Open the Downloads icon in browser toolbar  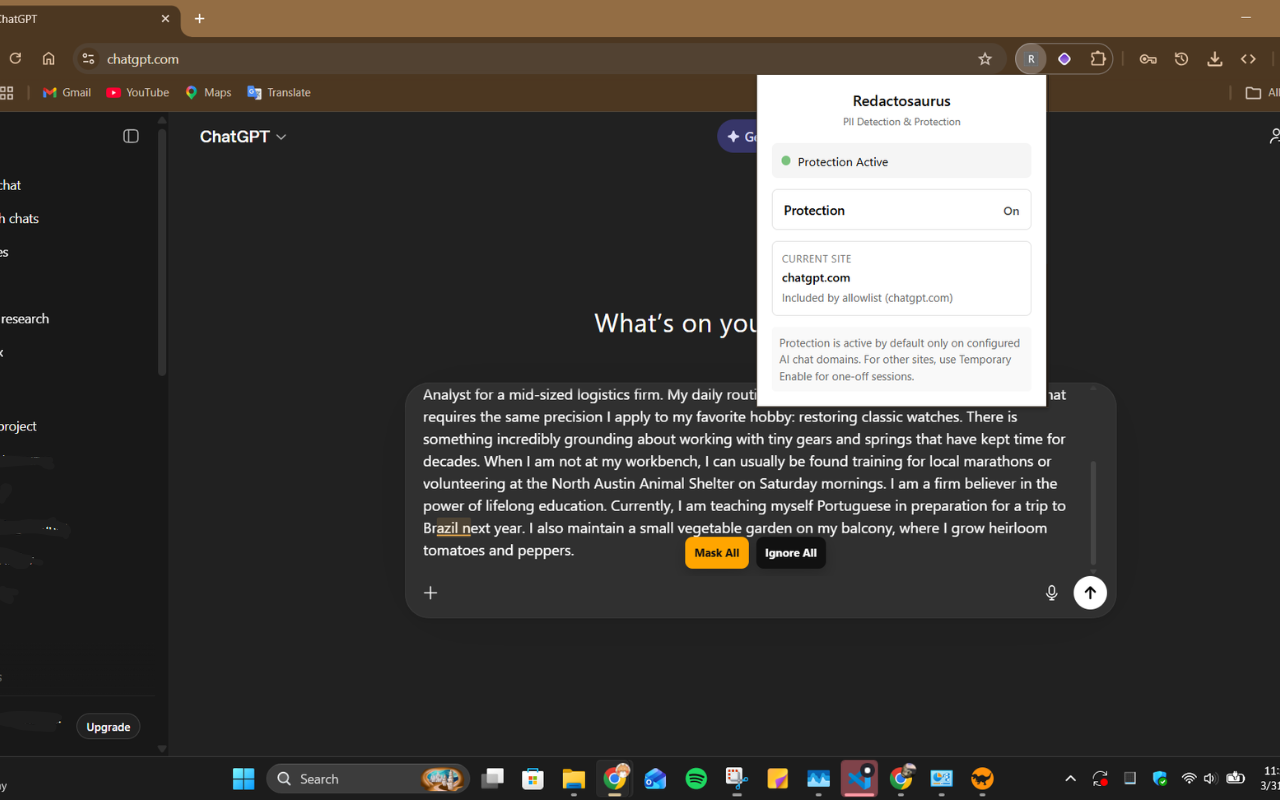click(1214, 59)
